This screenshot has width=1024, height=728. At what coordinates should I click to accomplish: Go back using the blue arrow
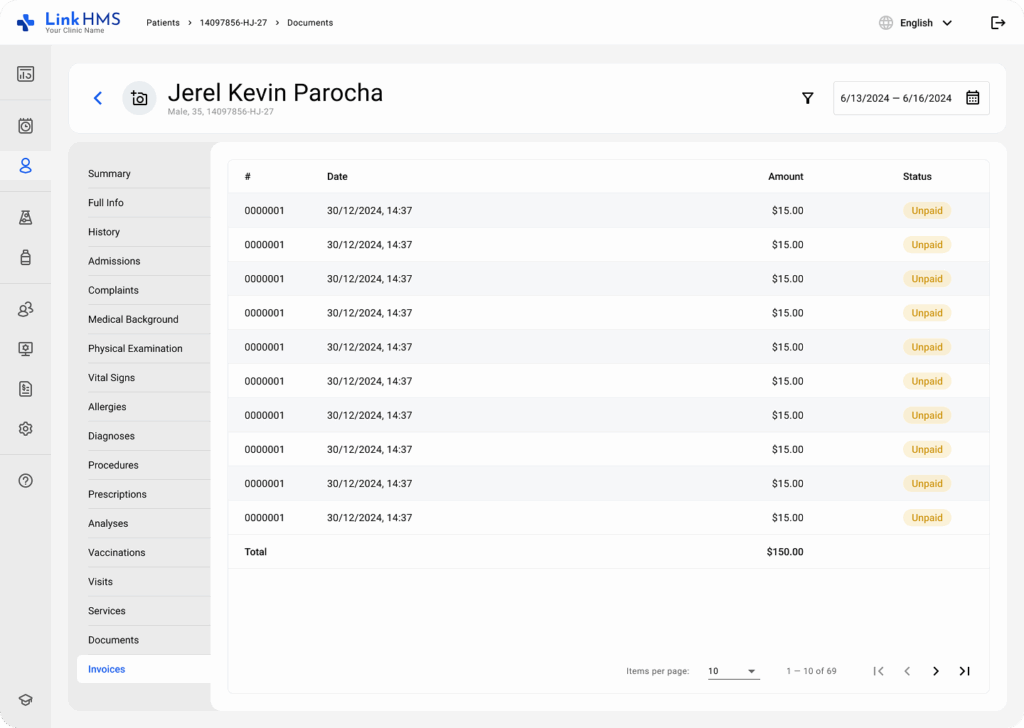tap(98, 98)
